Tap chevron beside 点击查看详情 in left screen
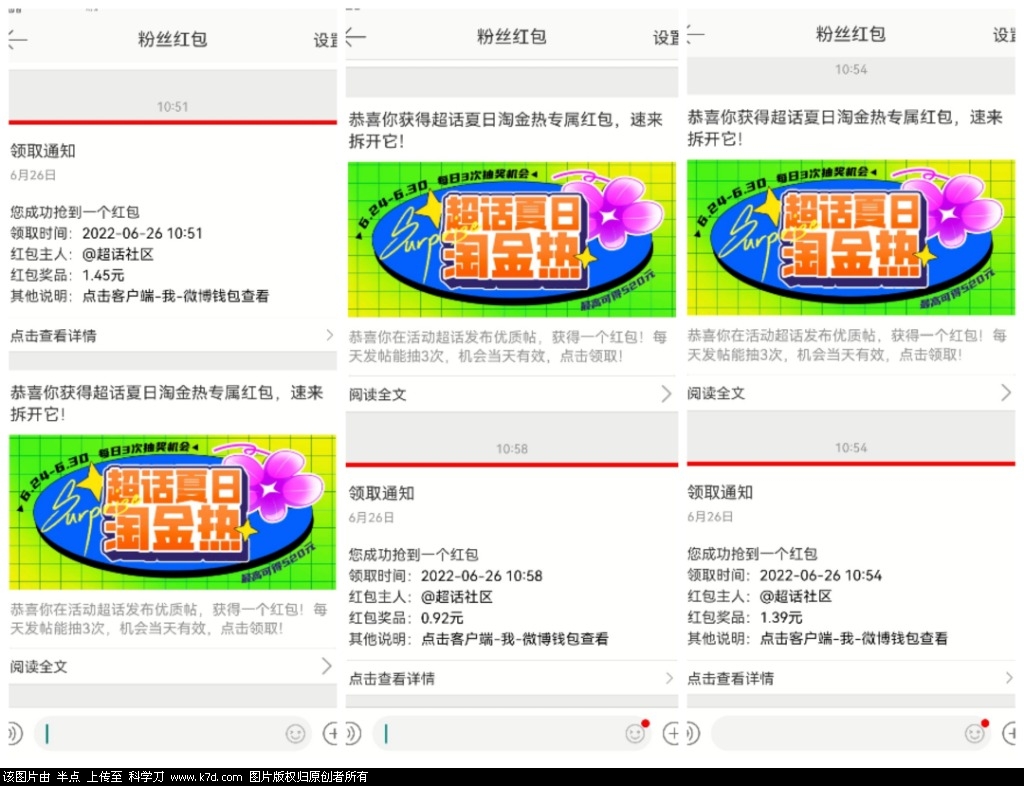The height and width of the screenshot is (786, 1024). point(329,336)
